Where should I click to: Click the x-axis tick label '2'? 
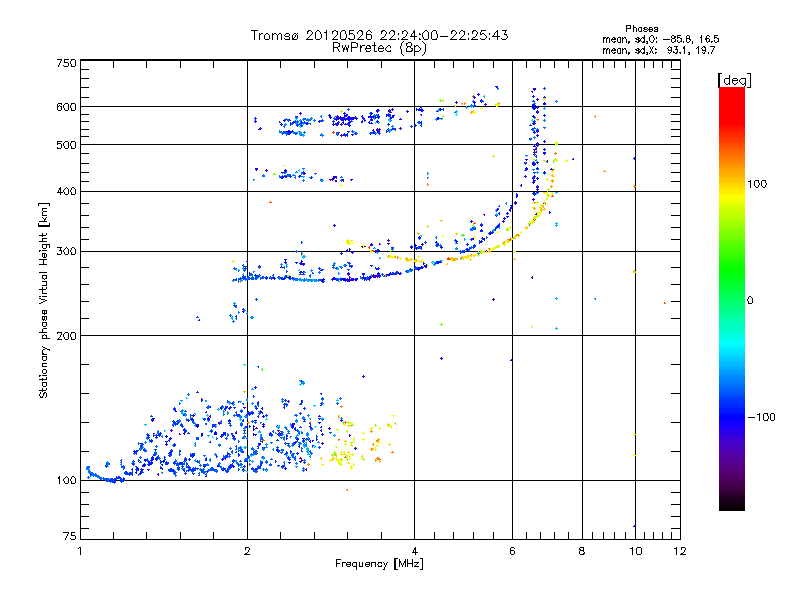247,551
